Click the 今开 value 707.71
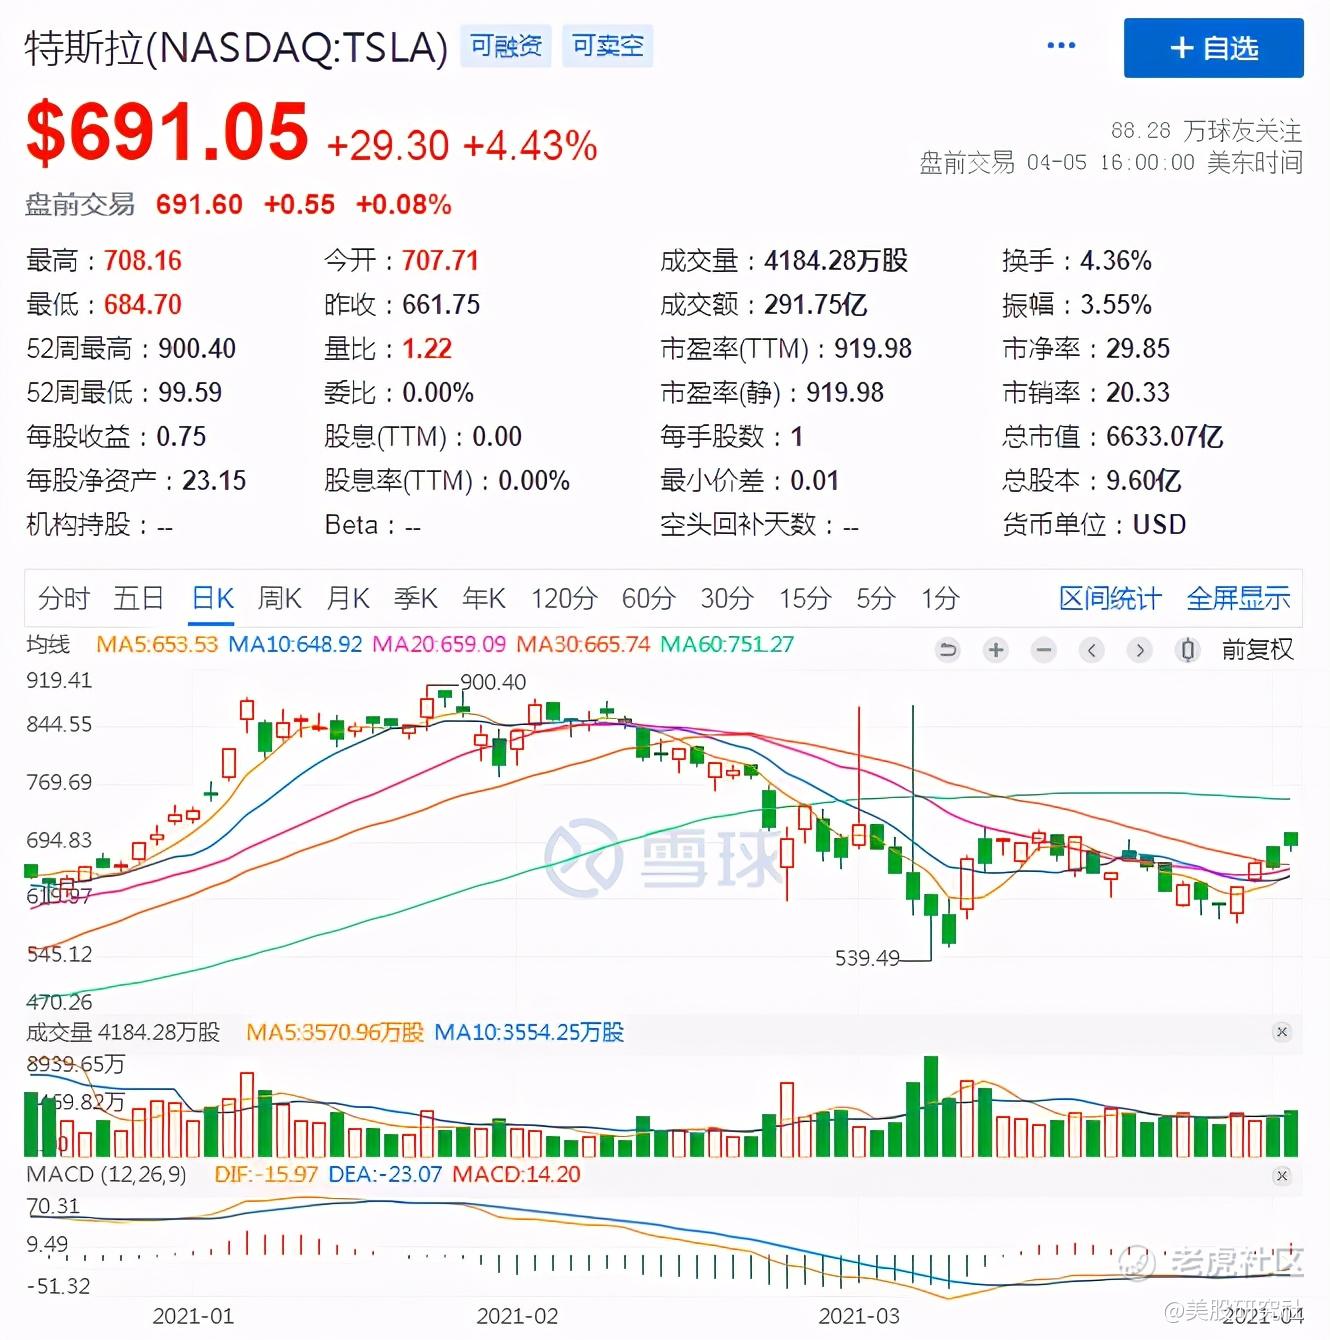1330x1340 pixels. click(x=440, y=261)
